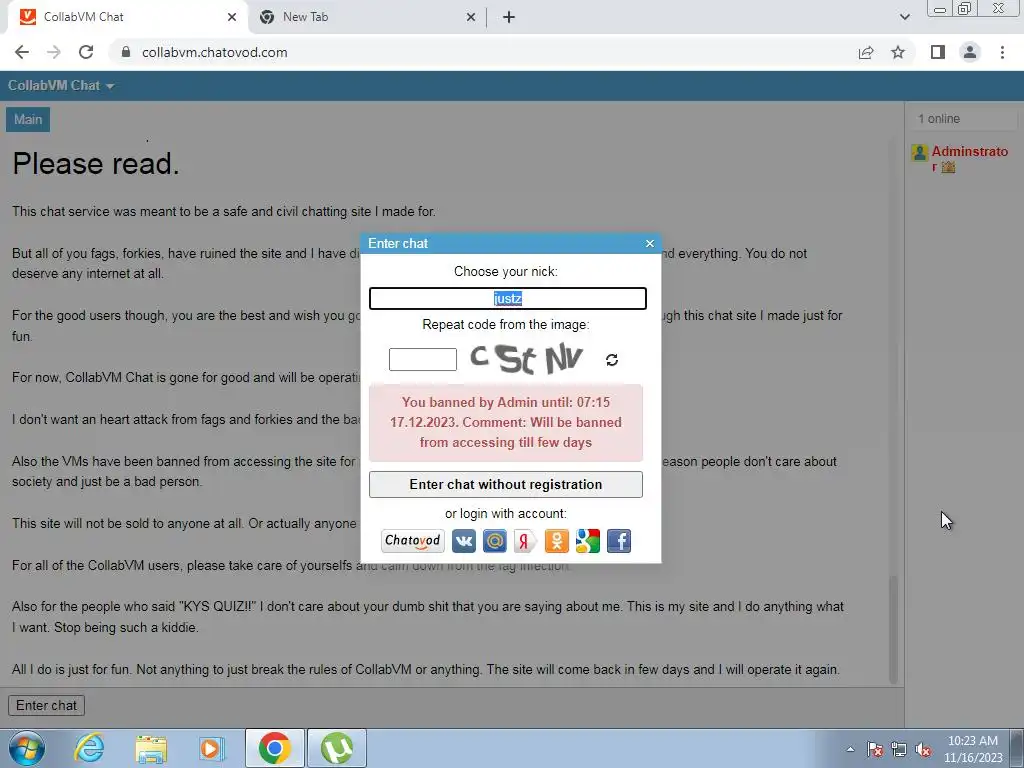Log in with the Mail.ru @ icon
This screenshot has width=1024, height=768.
click(x=494, y=541)
